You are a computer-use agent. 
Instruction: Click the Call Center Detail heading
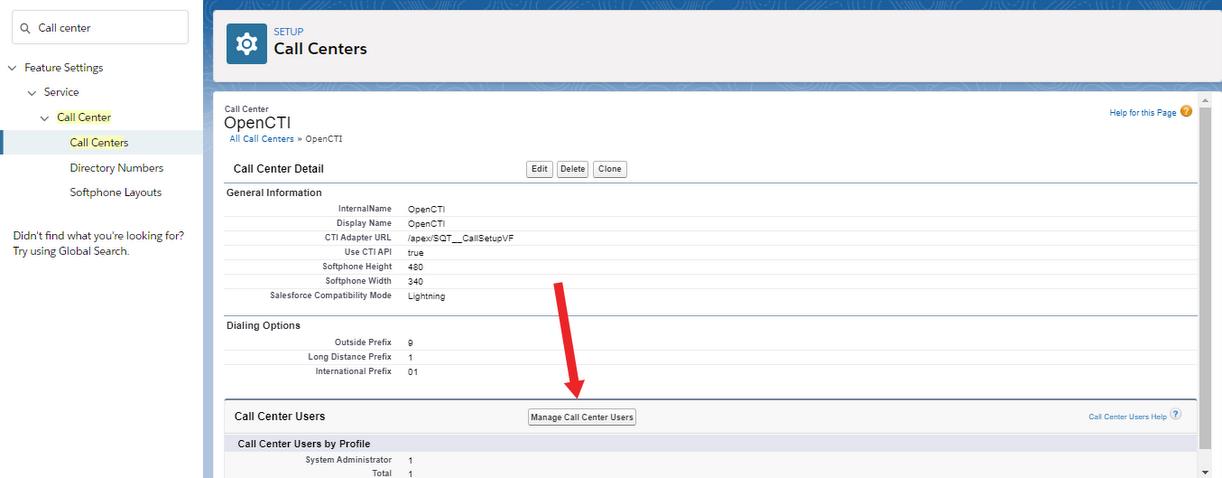(x=279, y=169)
